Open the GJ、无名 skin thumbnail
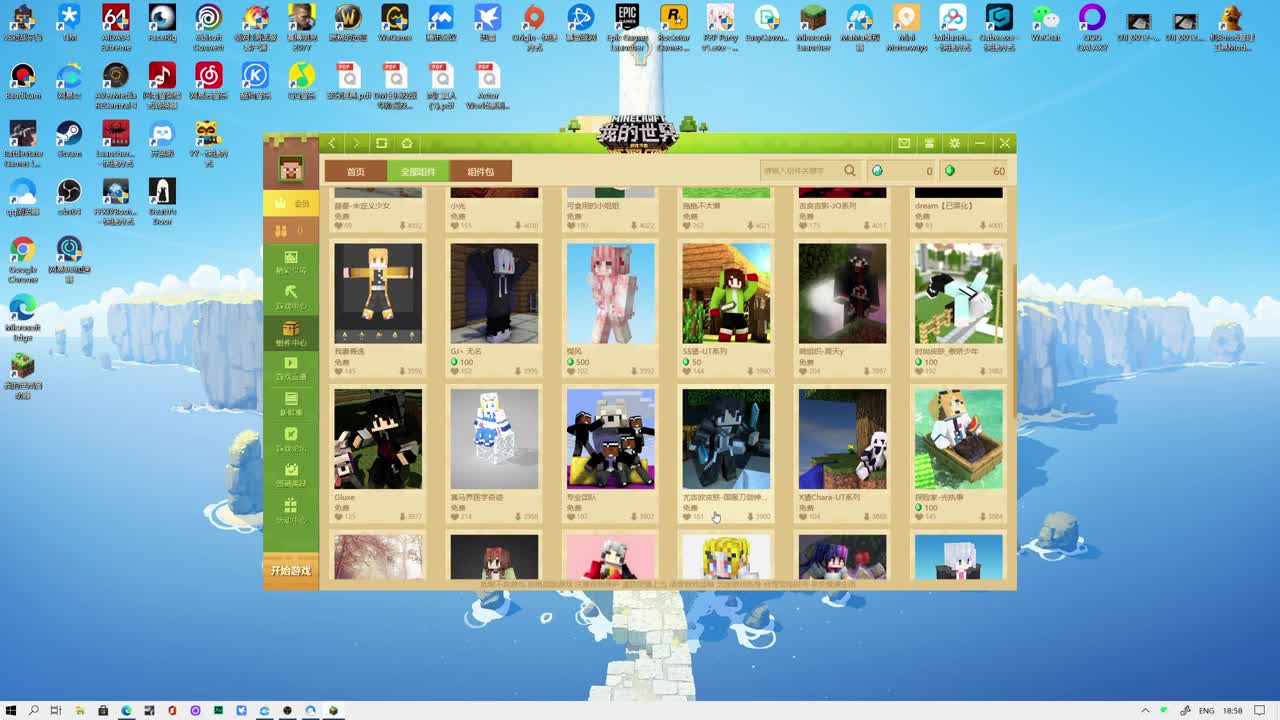Screen dimensions: 1280x720 pos(494,293)
